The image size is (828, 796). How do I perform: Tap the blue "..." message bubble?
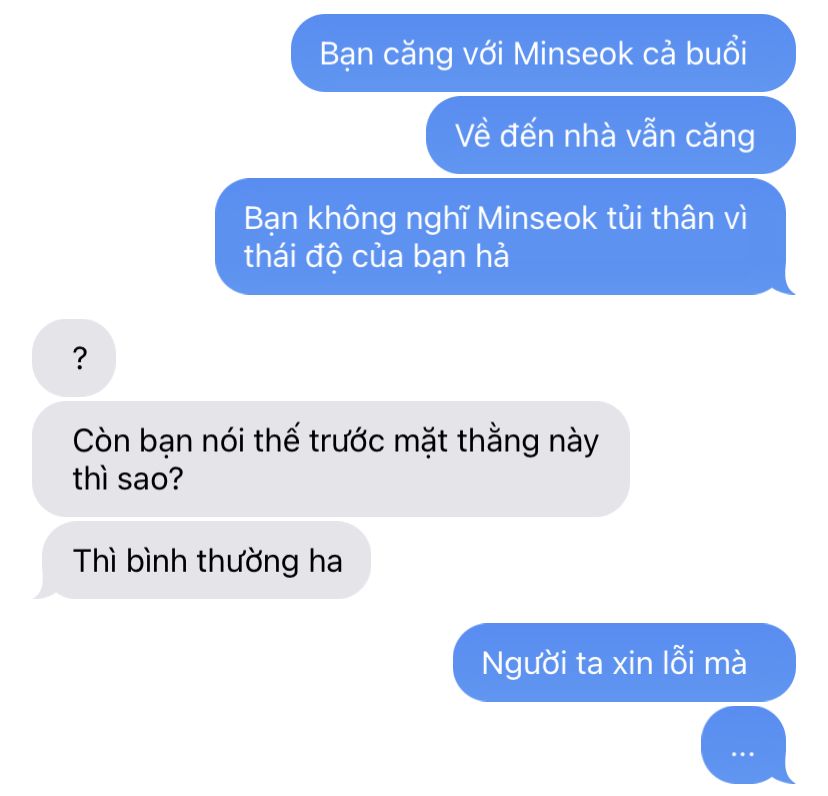747,745
